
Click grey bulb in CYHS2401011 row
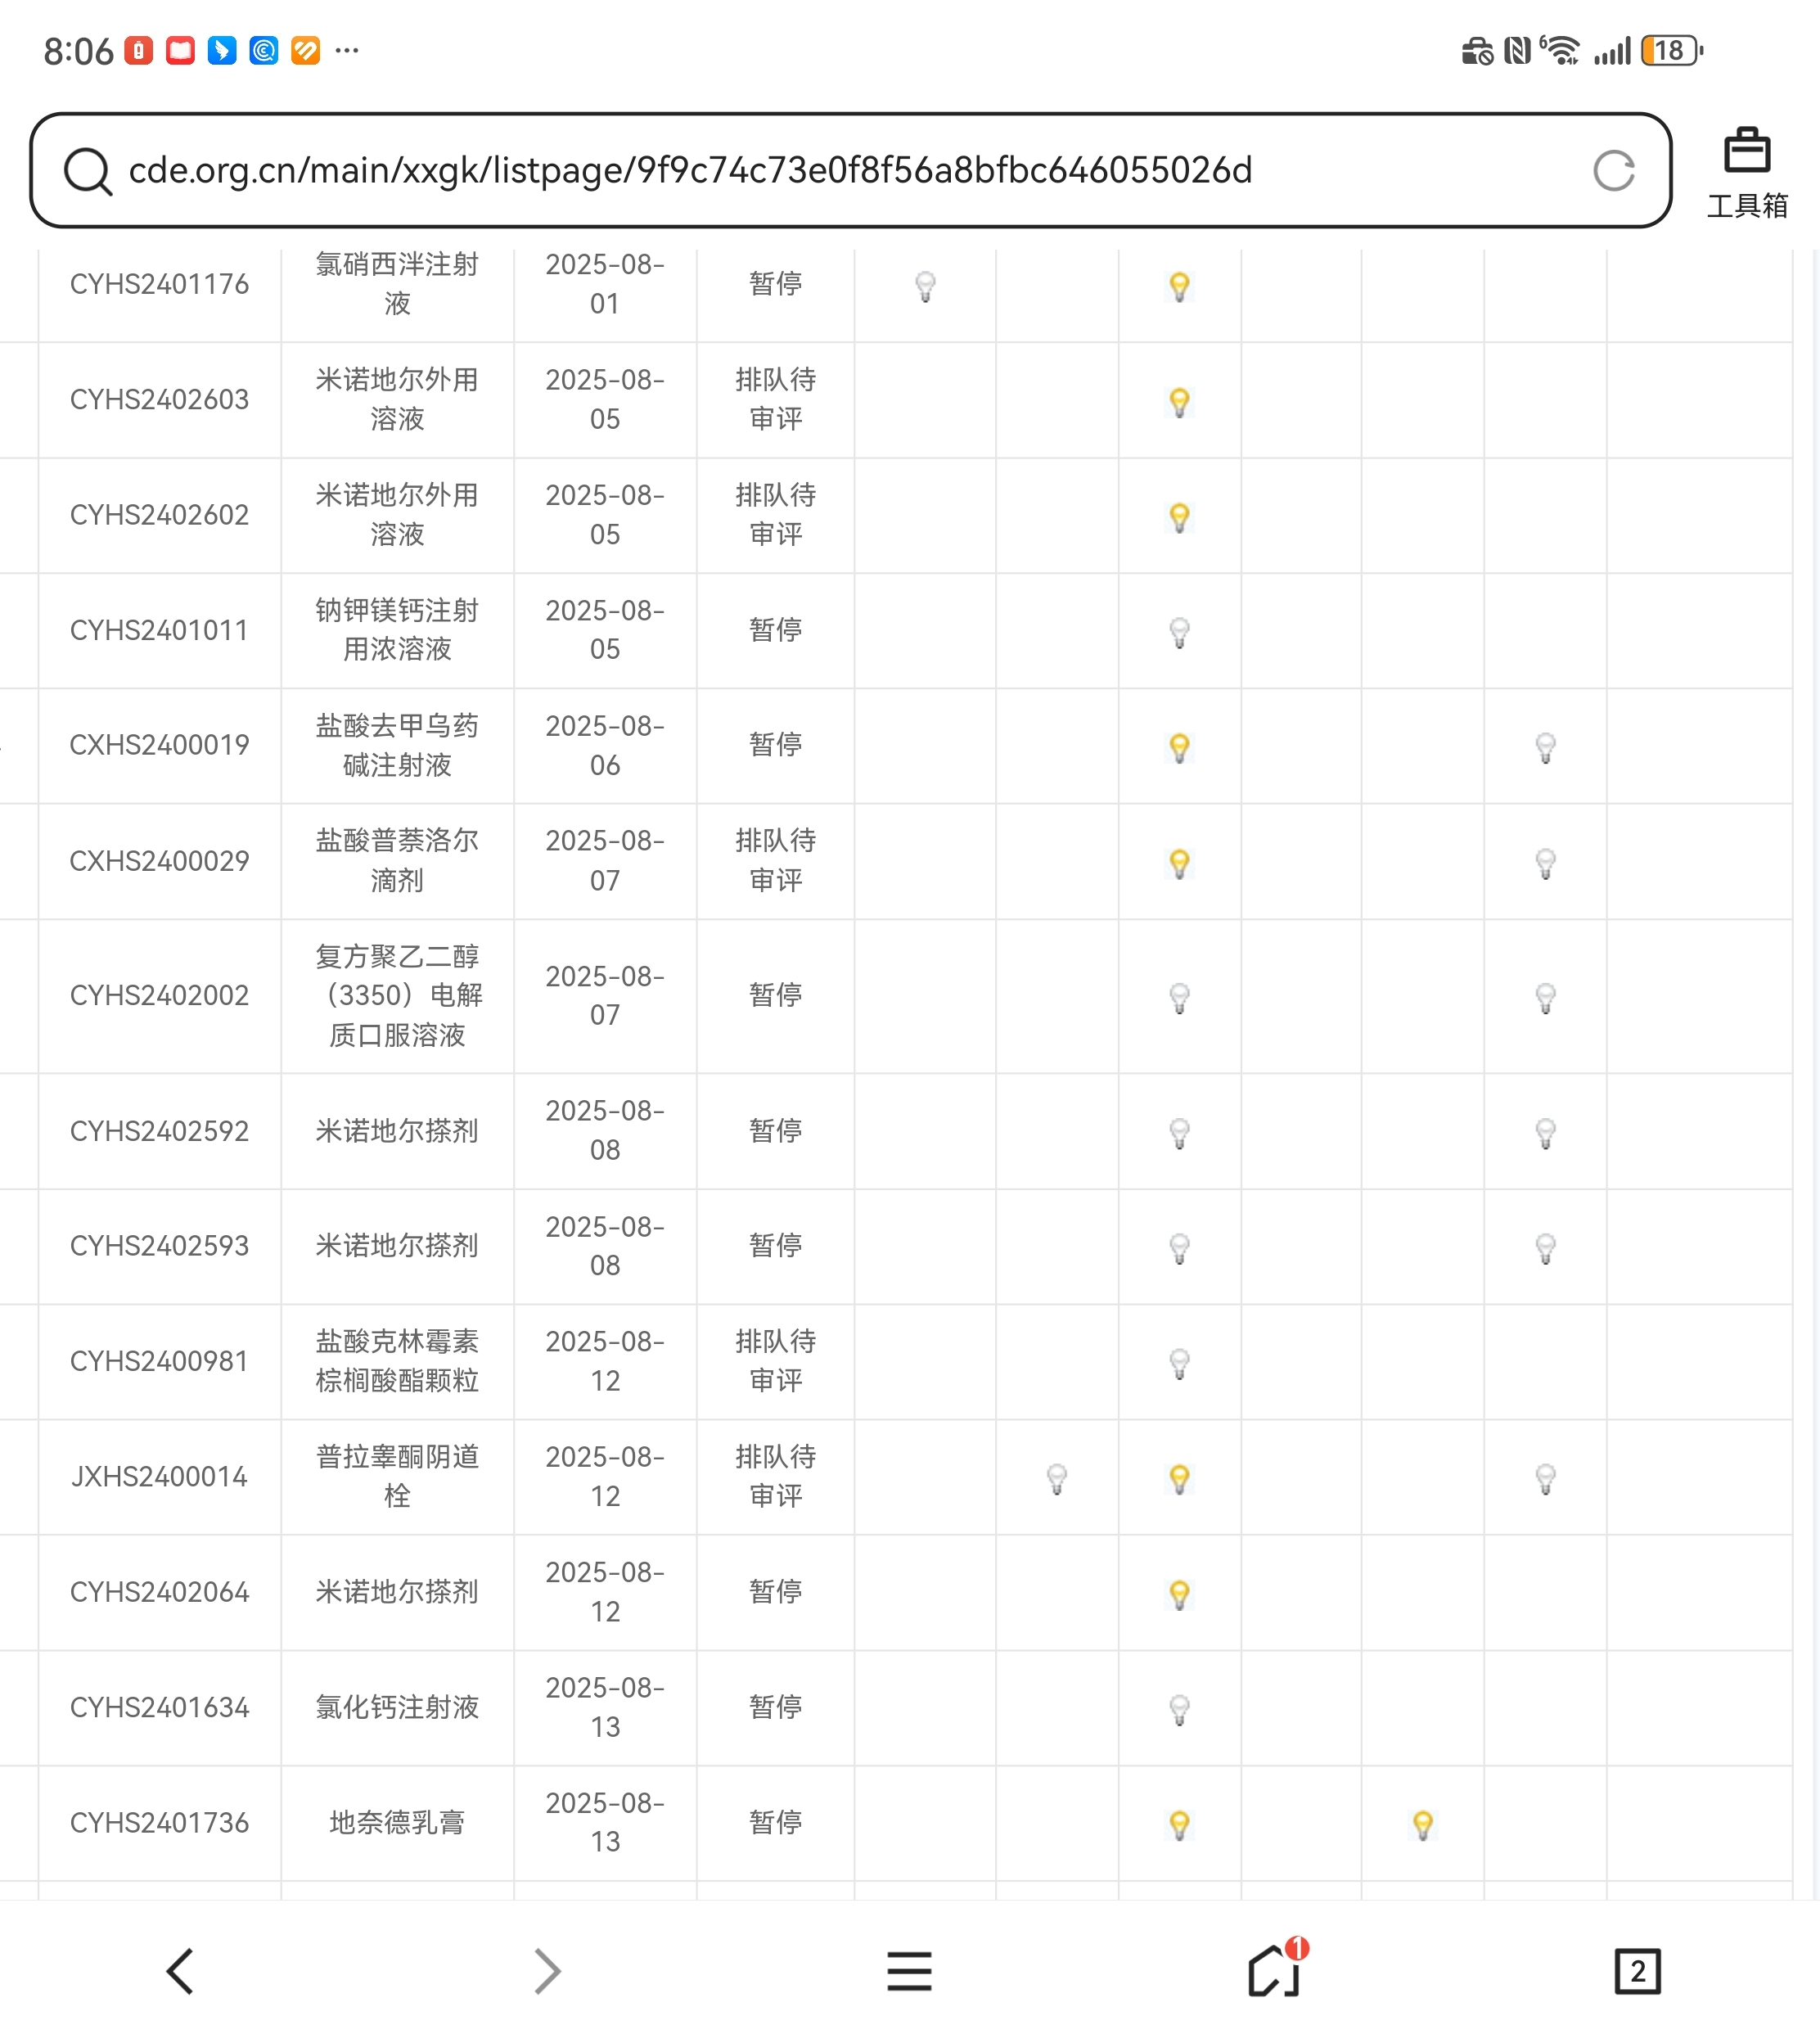(1179, 632)
